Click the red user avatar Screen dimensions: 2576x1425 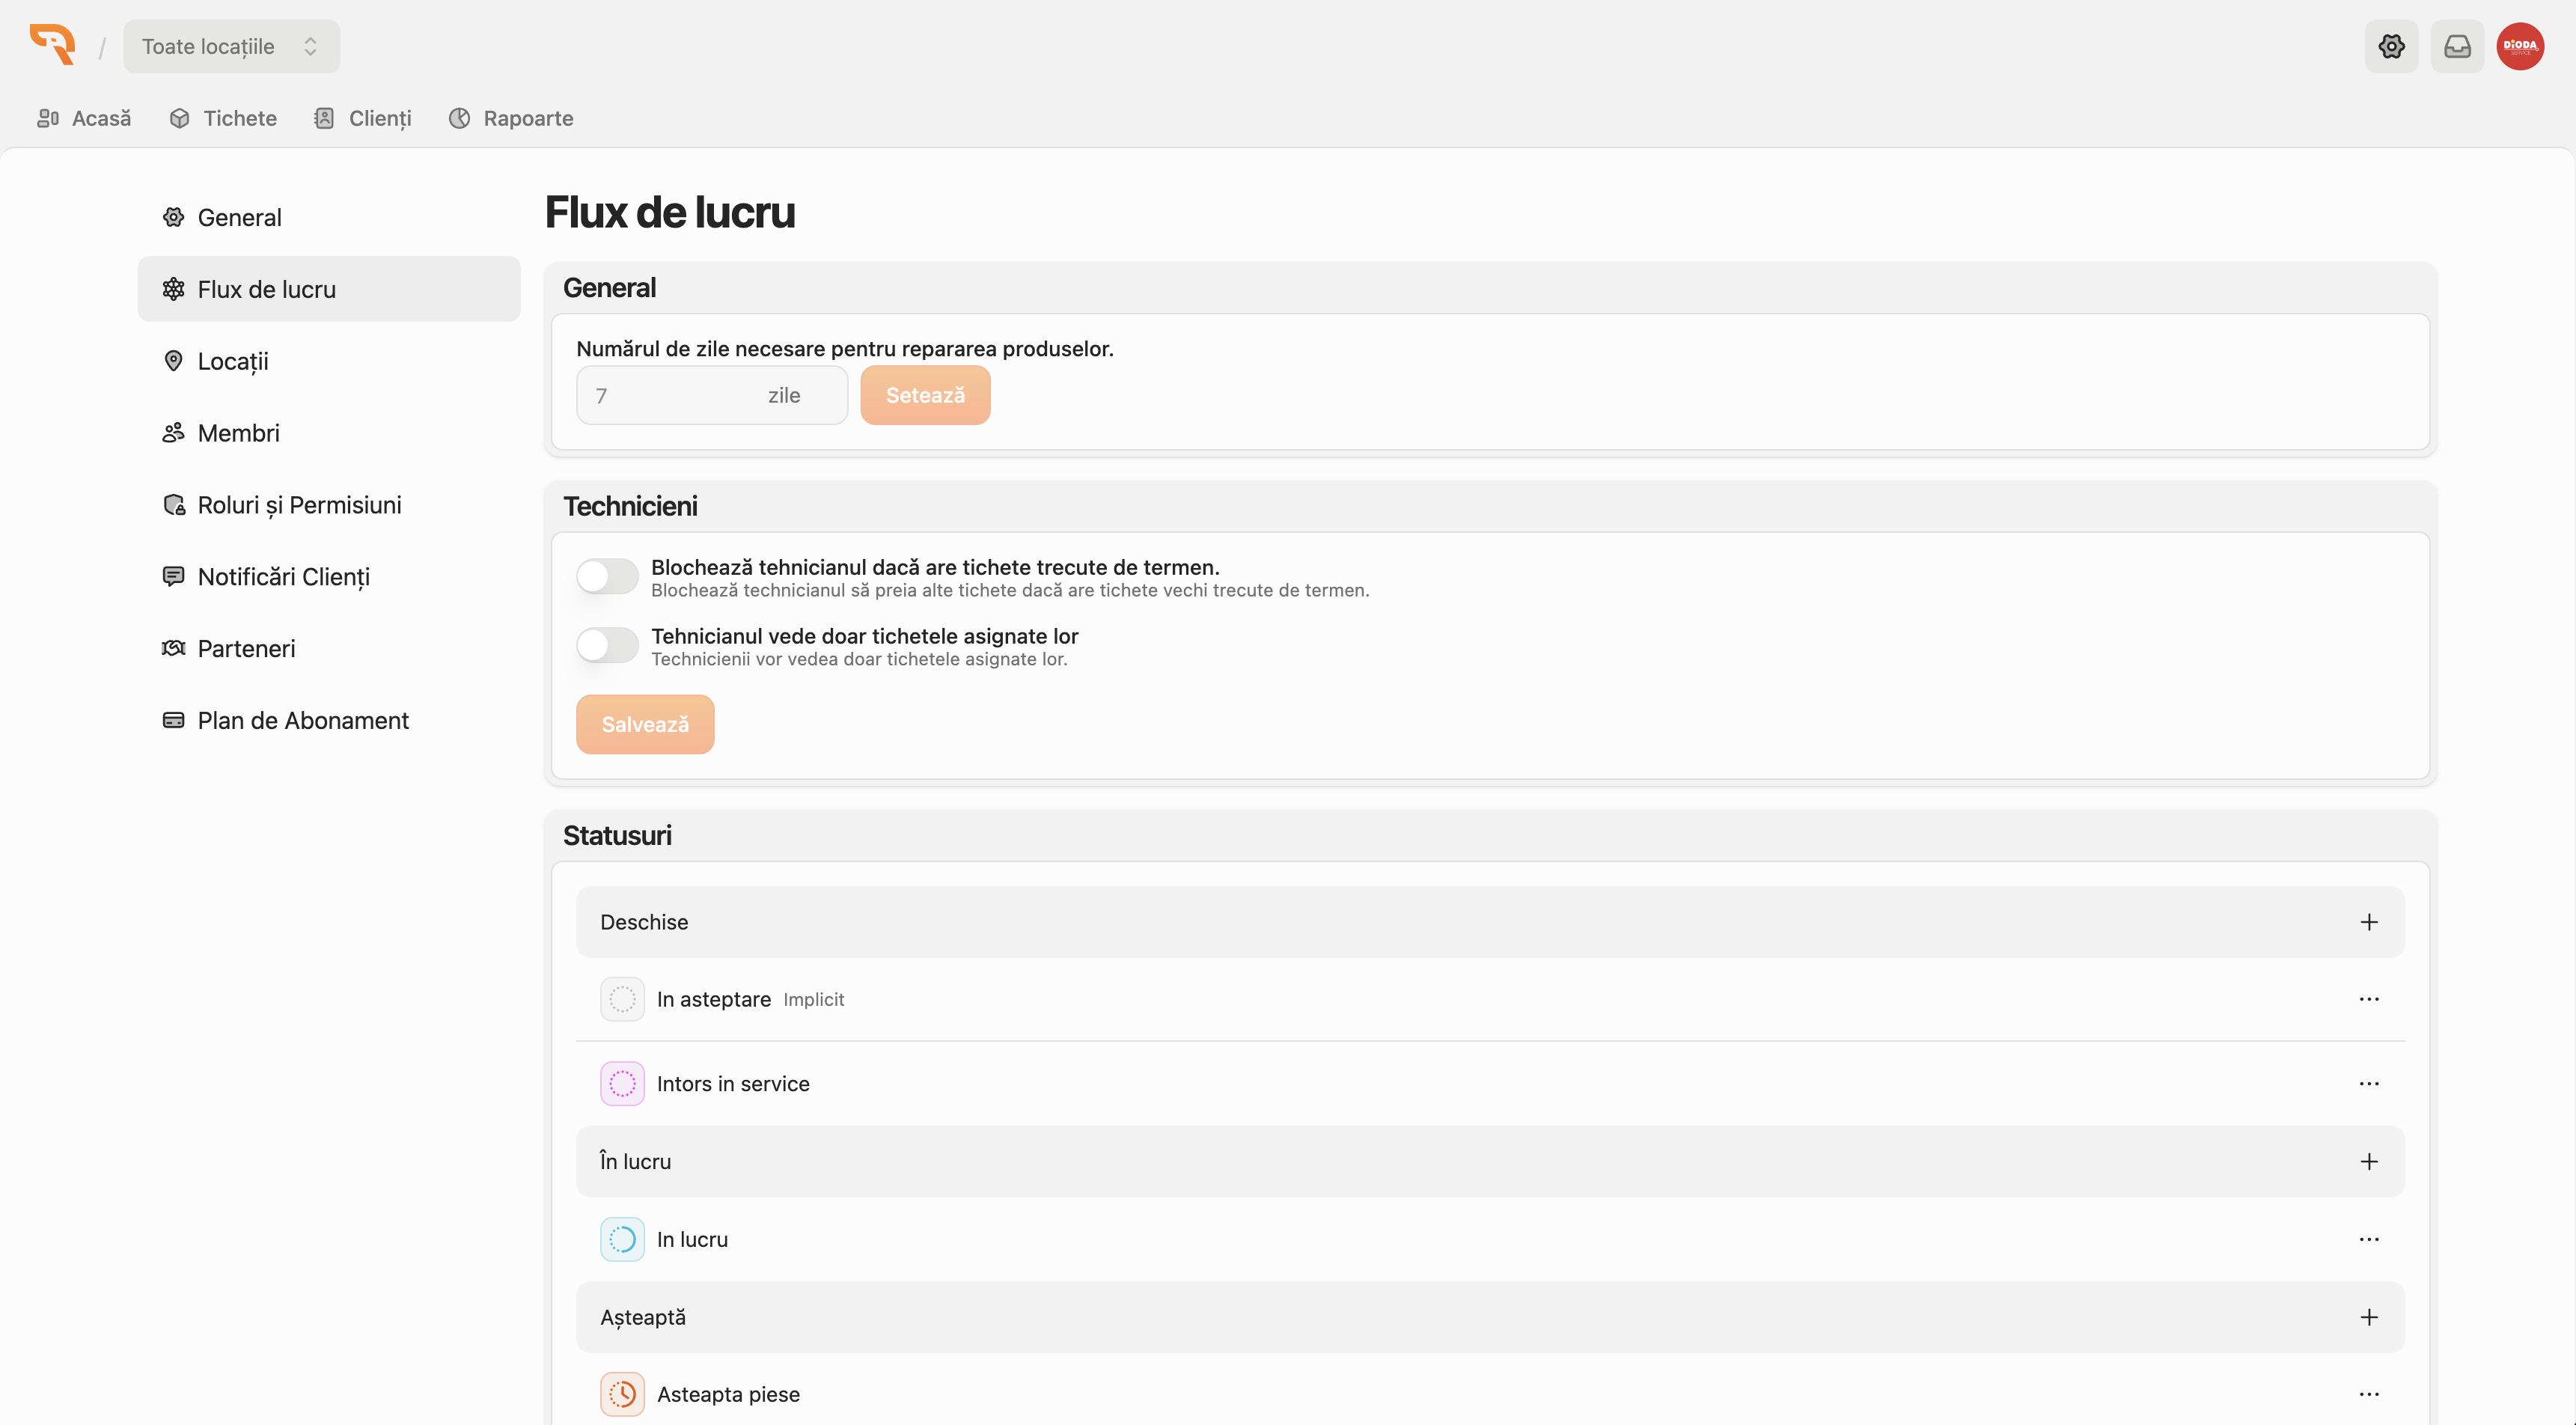tap(2520, 46)
